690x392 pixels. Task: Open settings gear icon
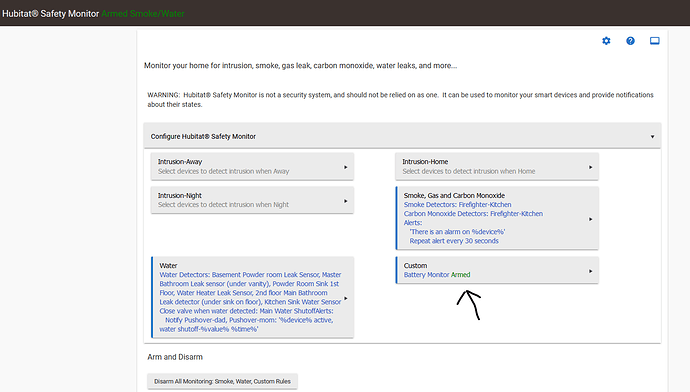coord(606,41)
